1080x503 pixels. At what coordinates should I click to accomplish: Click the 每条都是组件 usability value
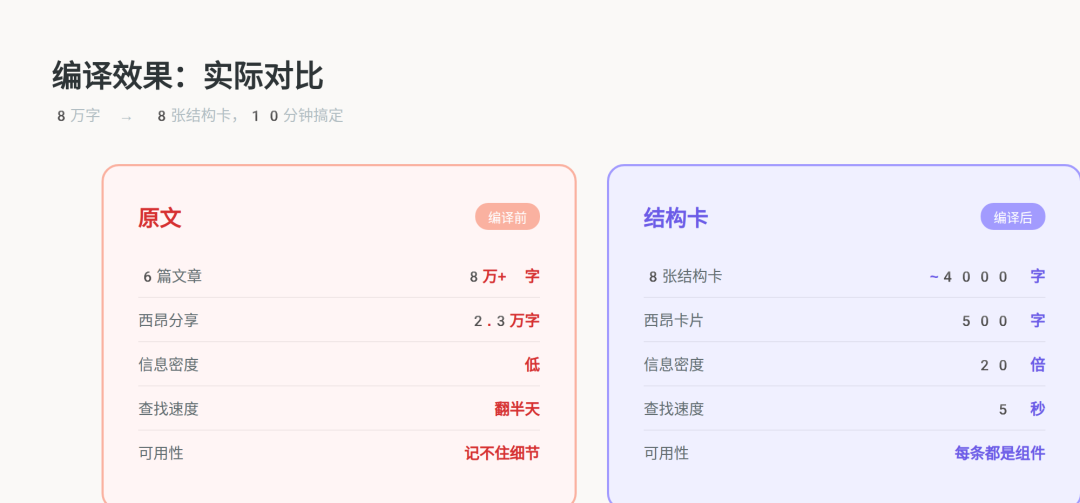(999, 453)
